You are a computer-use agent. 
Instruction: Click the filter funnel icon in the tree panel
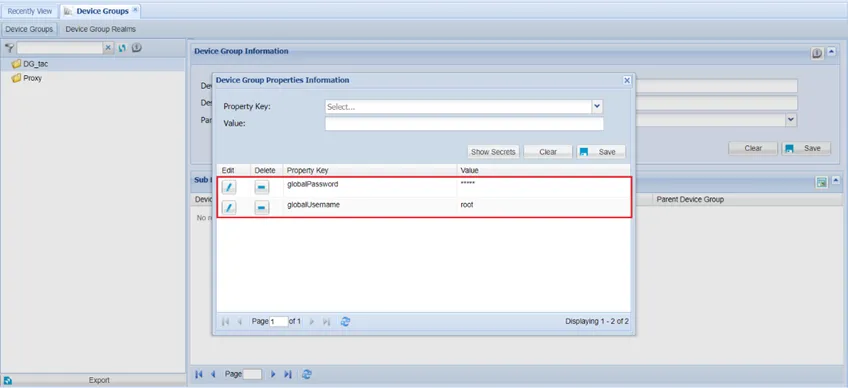click(x=9, y=48)
